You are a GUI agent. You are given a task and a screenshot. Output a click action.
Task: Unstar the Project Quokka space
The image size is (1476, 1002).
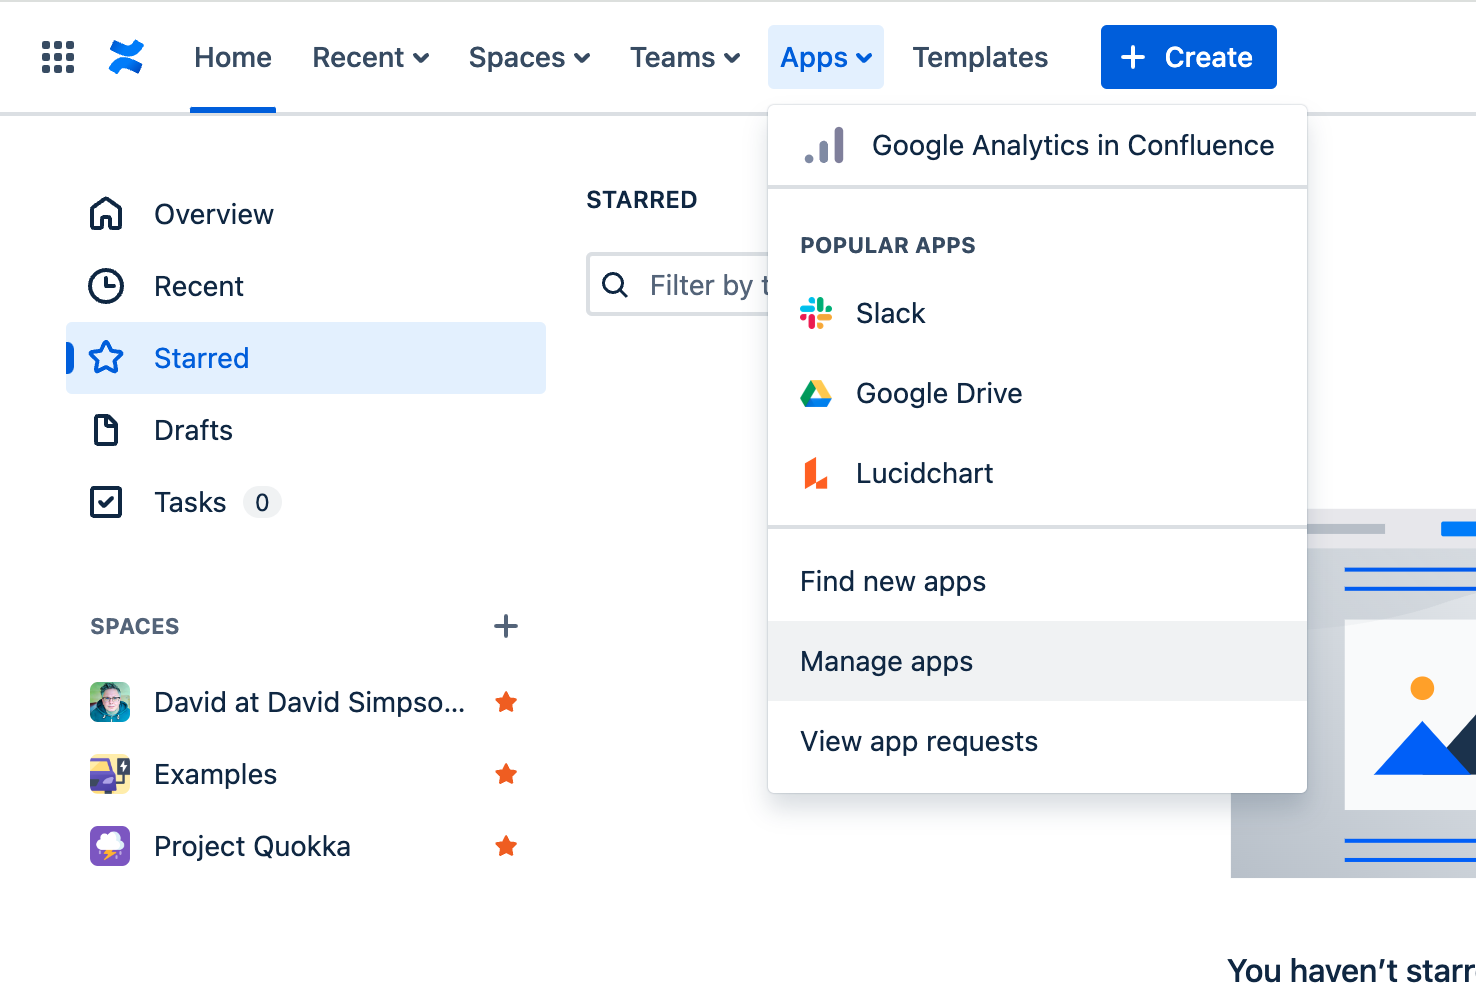(506, 846)
